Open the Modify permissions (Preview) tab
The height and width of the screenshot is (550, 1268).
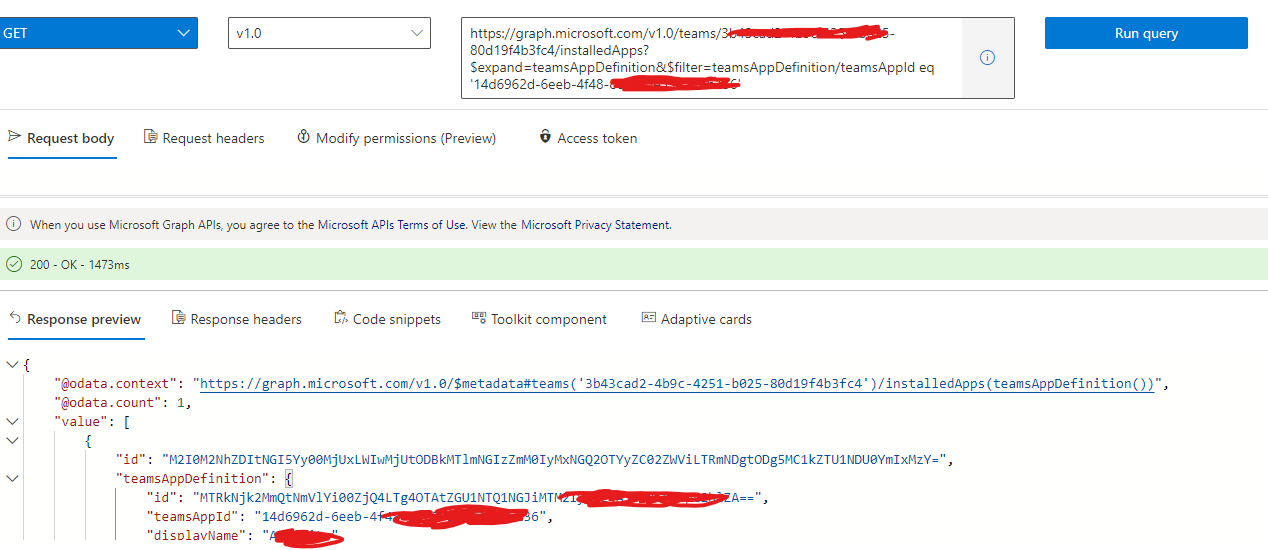(396, 138)
